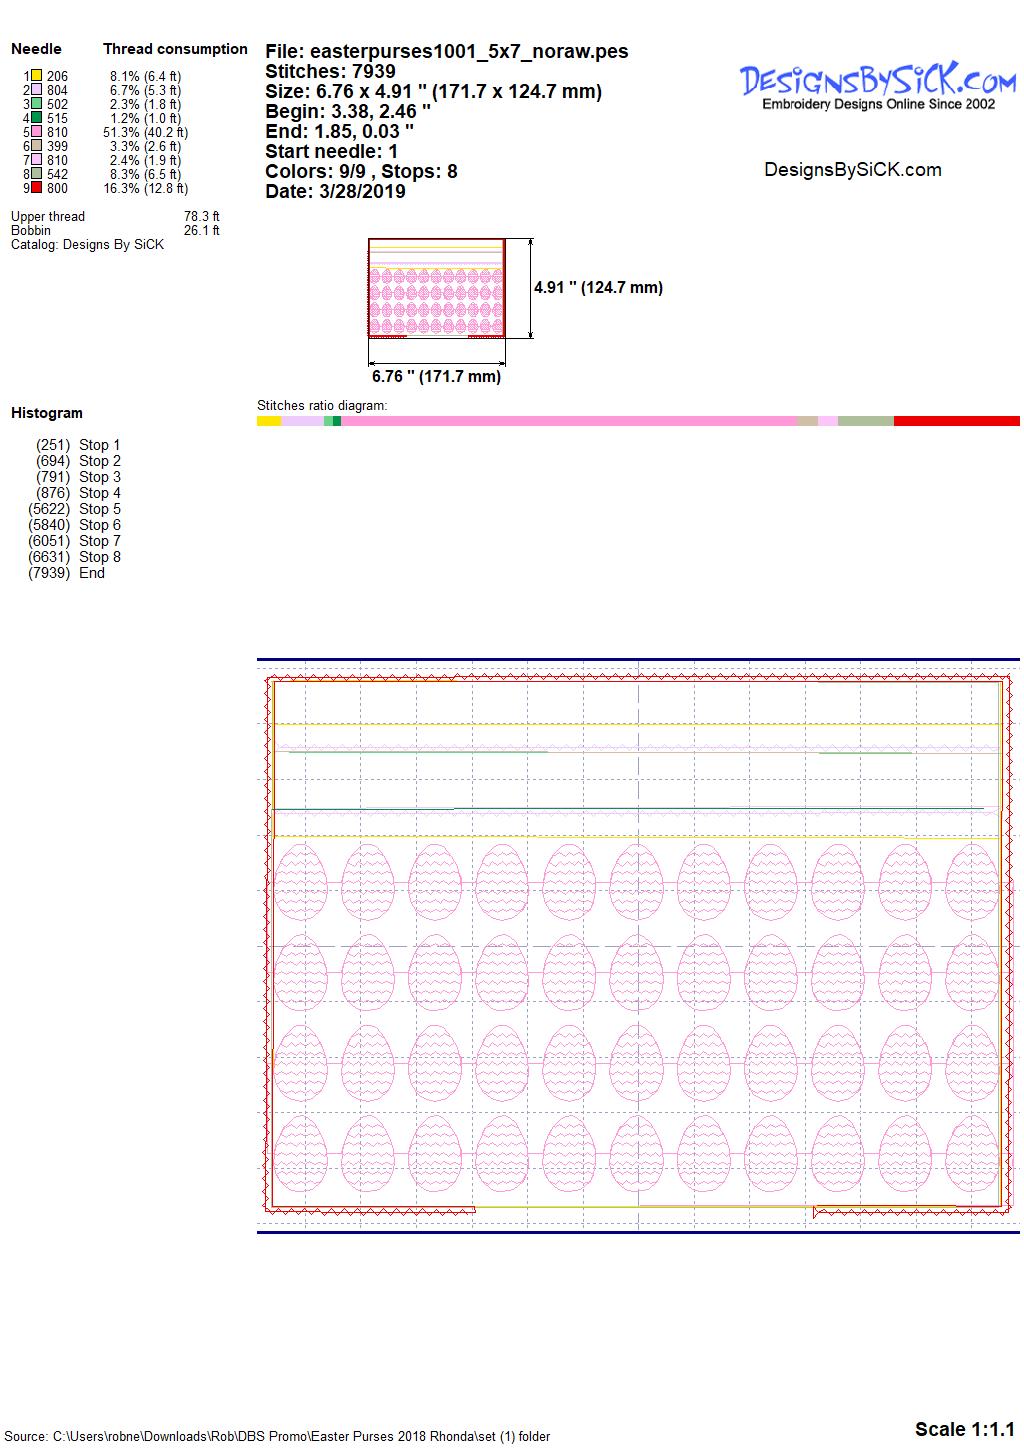Click the red segment of the stitches ratio bar
The width and height of the screenshot is (1024, 1448).
(956, 422)
